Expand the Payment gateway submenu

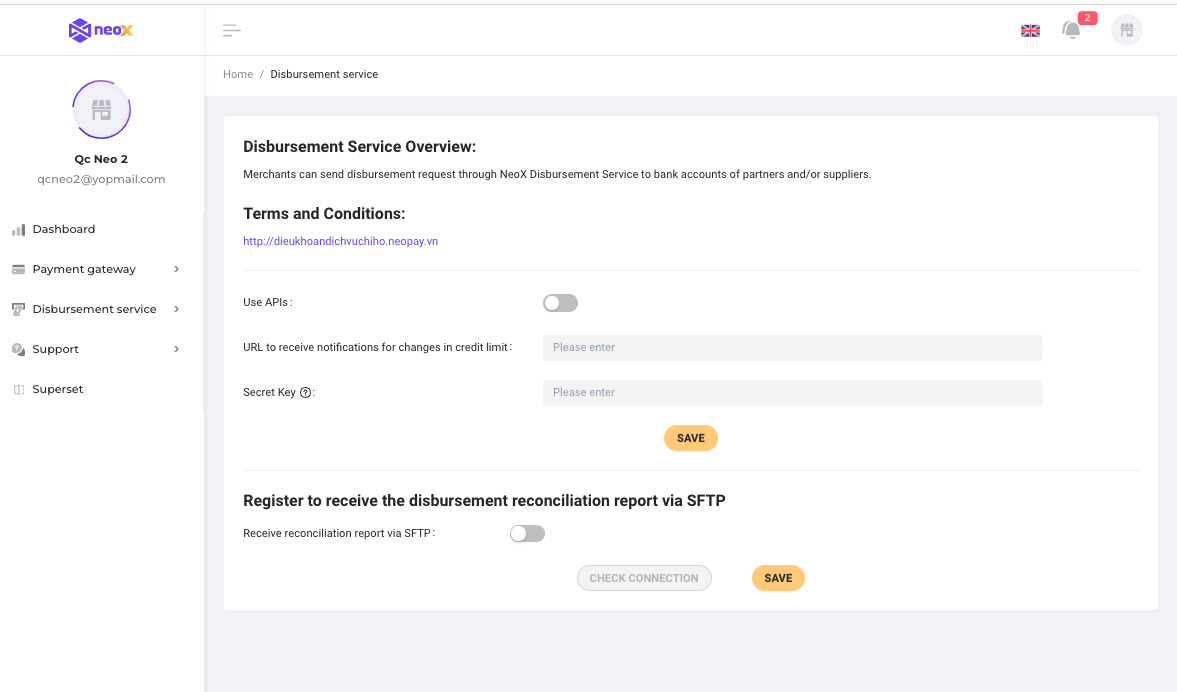coord(176,269)
